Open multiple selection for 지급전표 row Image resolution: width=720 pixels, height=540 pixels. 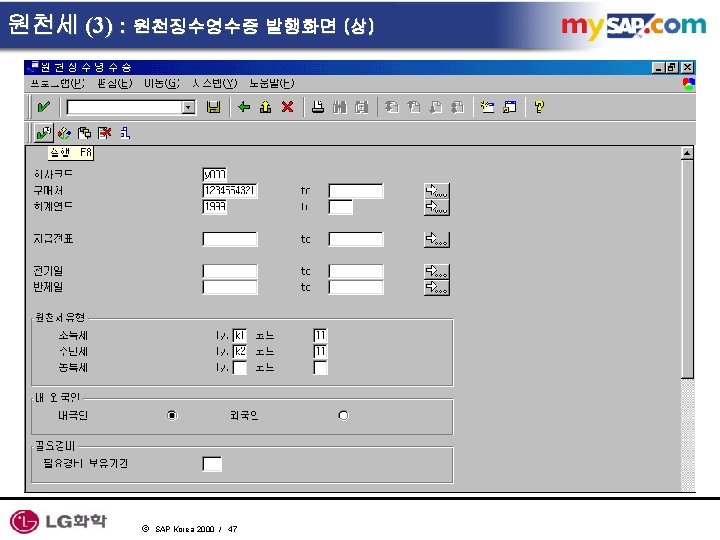pos(437,239)
